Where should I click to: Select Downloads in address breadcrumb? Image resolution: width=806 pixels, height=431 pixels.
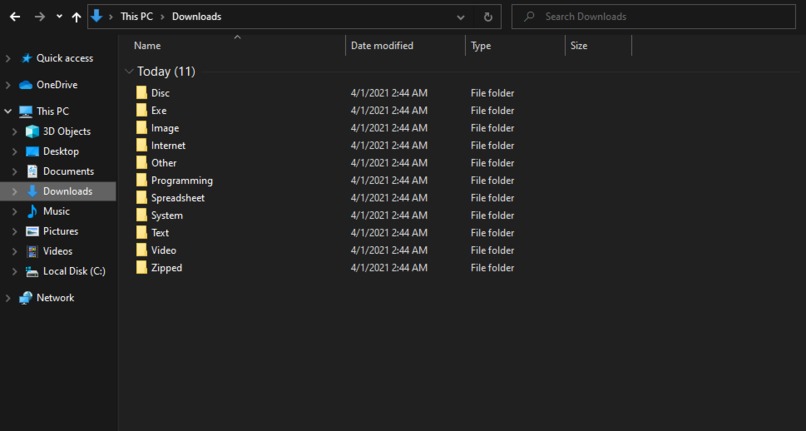(196, 16)
